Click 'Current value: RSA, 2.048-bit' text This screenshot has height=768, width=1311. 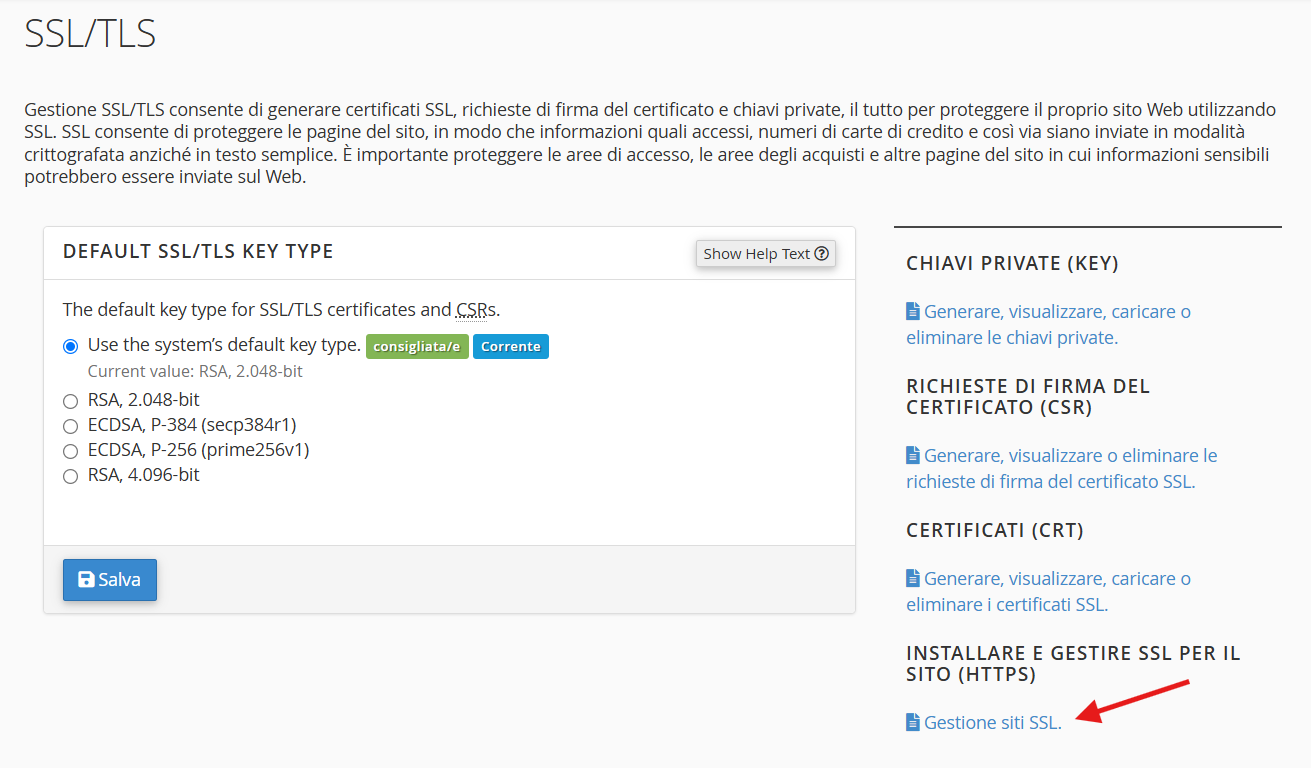point(195,371)
